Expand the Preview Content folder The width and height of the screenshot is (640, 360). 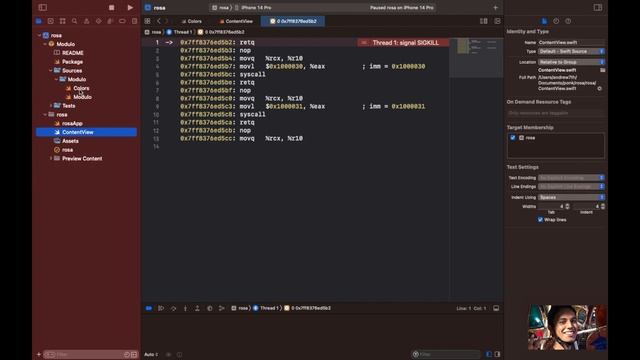point(51,158)
